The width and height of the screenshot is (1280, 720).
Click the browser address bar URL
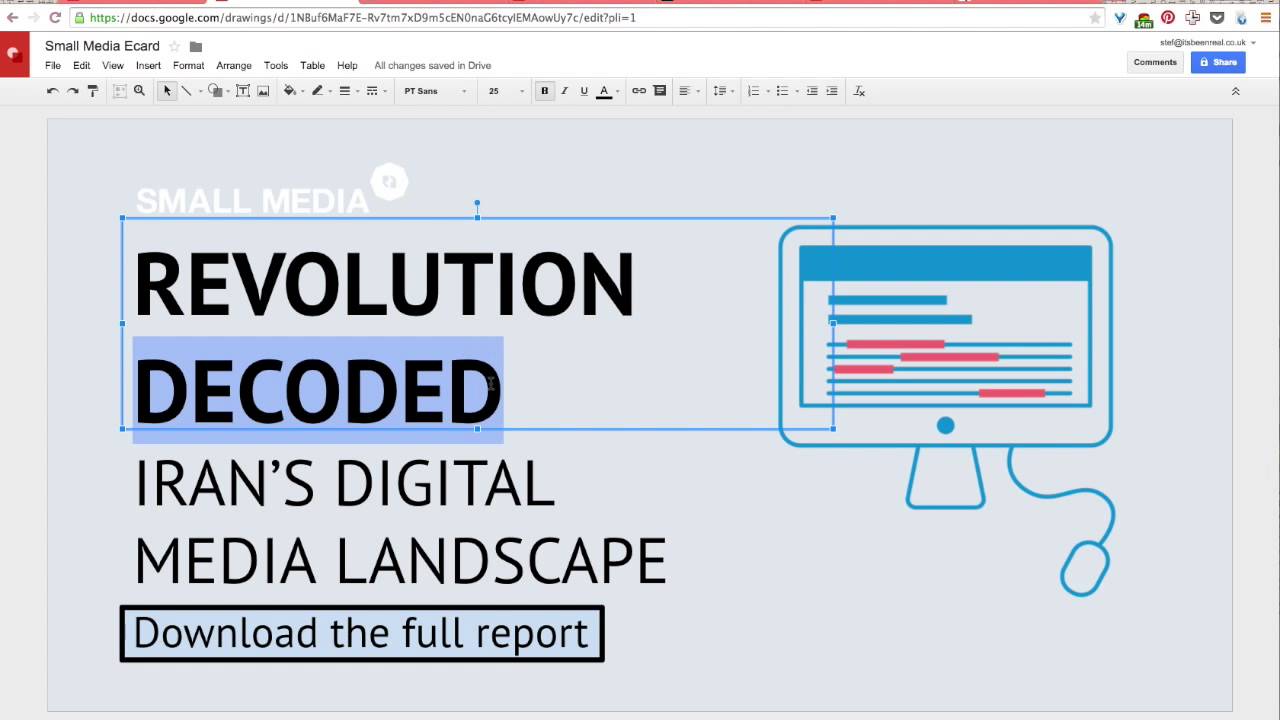[362, 17]
